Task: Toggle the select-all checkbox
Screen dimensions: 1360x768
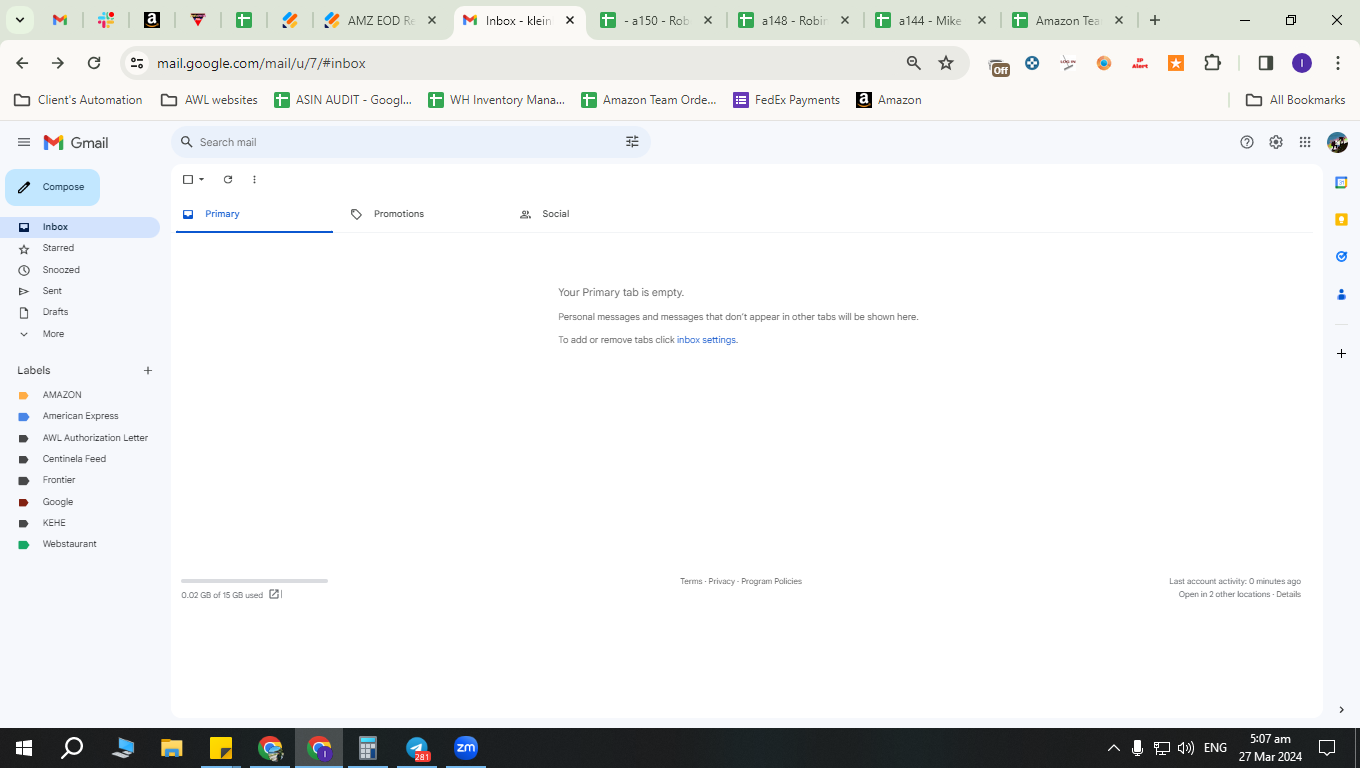Action: (x=188, y=180)
